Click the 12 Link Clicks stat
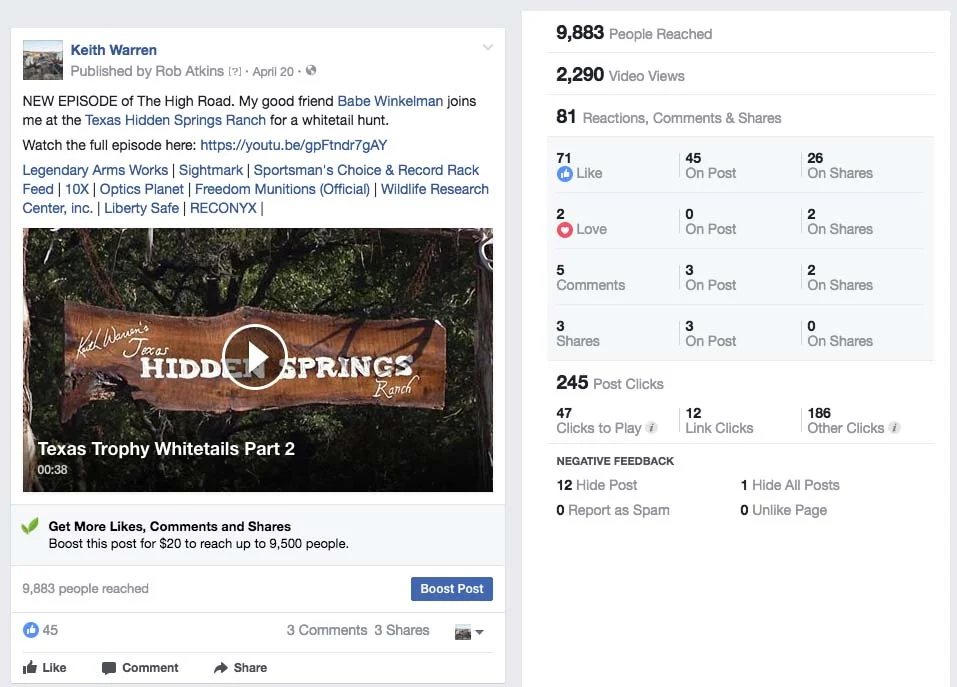The width and height of the screenshot is (957, 687). (x=719, y=420)
